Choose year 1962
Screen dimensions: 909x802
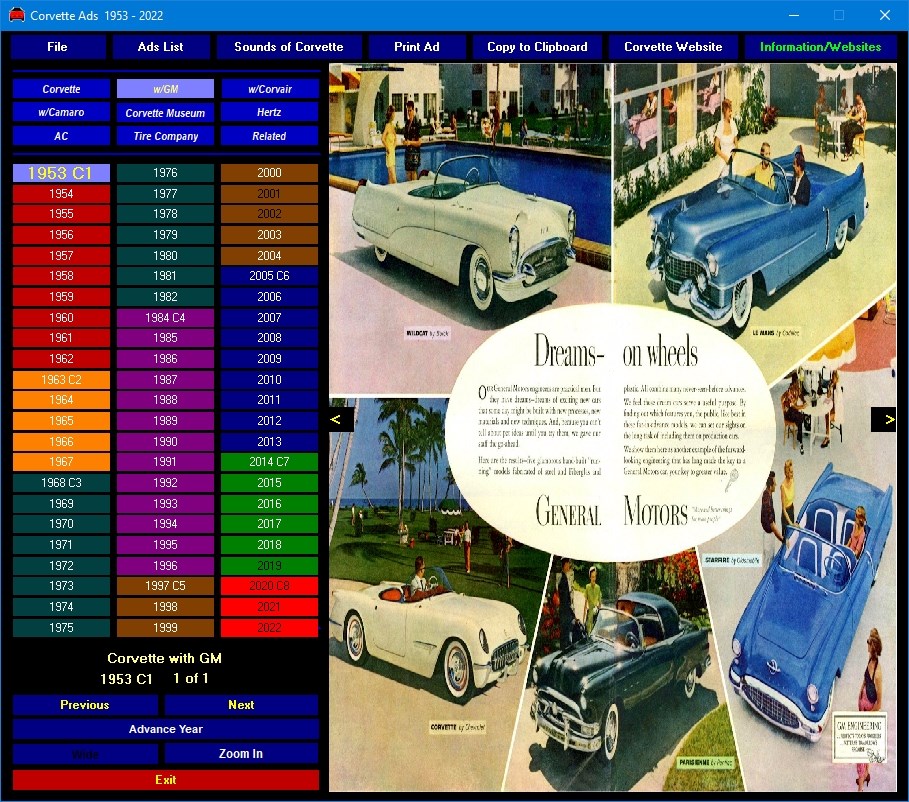pyautogui.click(x=61, y=358)
